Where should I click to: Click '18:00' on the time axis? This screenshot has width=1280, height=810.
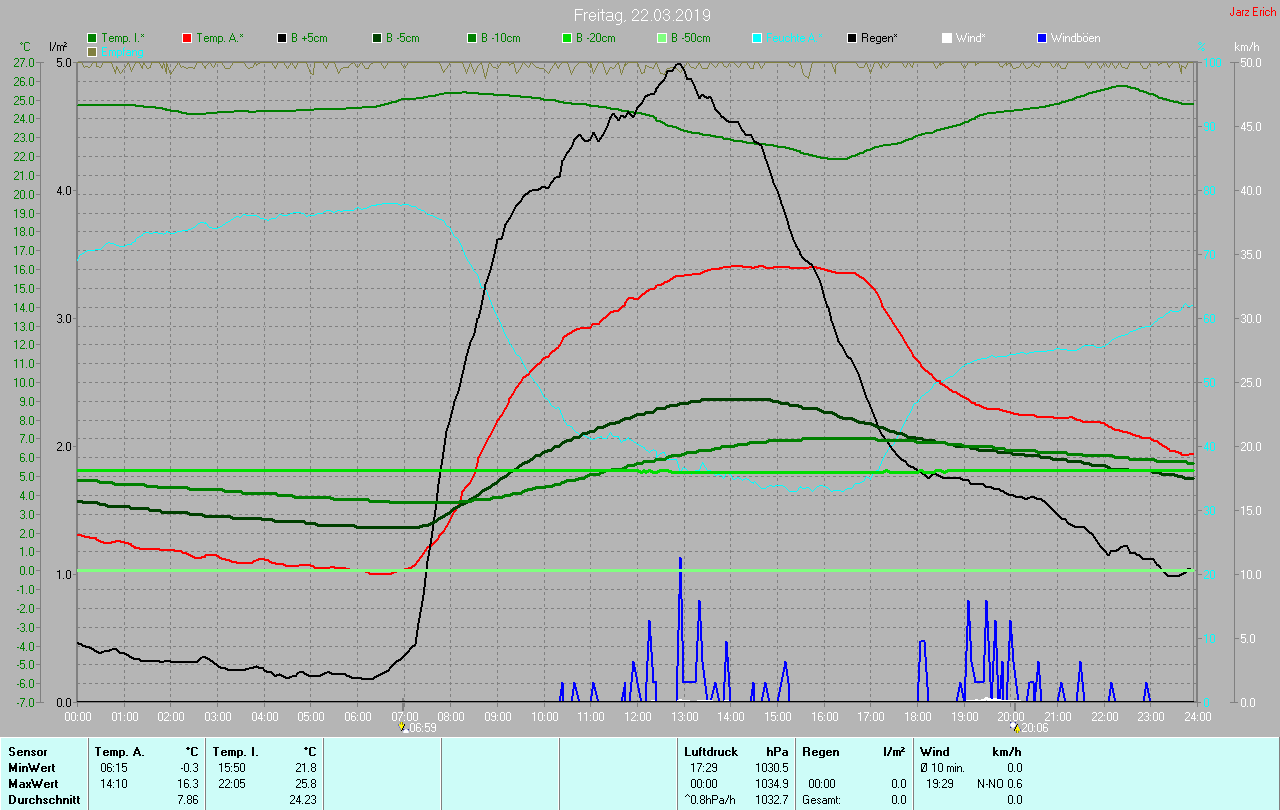pos(917,717)
